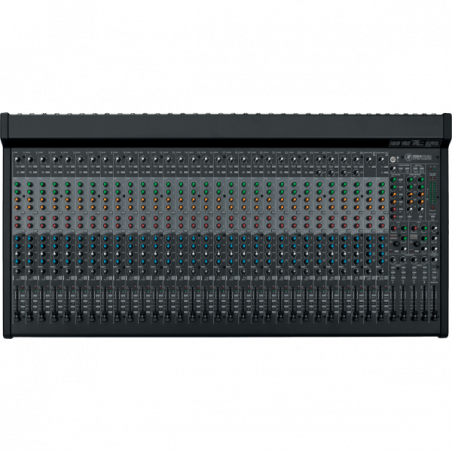
Task: Adjust the top blue EQ knob on first channel
Action: (x=17, y=239)
